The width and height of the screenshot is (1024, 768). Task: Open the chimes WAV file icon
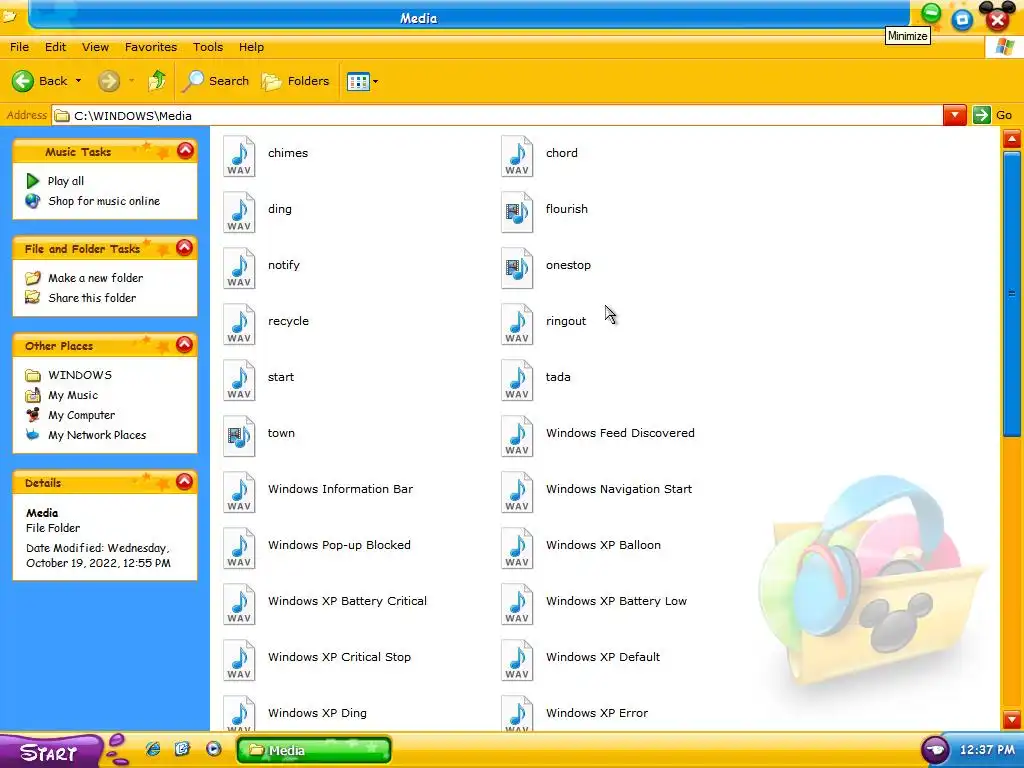(239, 155)
